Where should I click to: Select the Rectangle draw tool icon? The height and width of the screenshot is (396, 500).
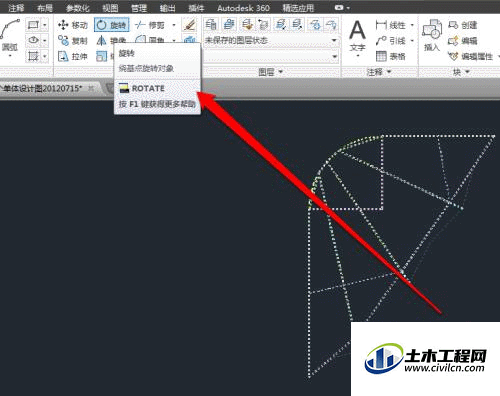pos(33,25)
